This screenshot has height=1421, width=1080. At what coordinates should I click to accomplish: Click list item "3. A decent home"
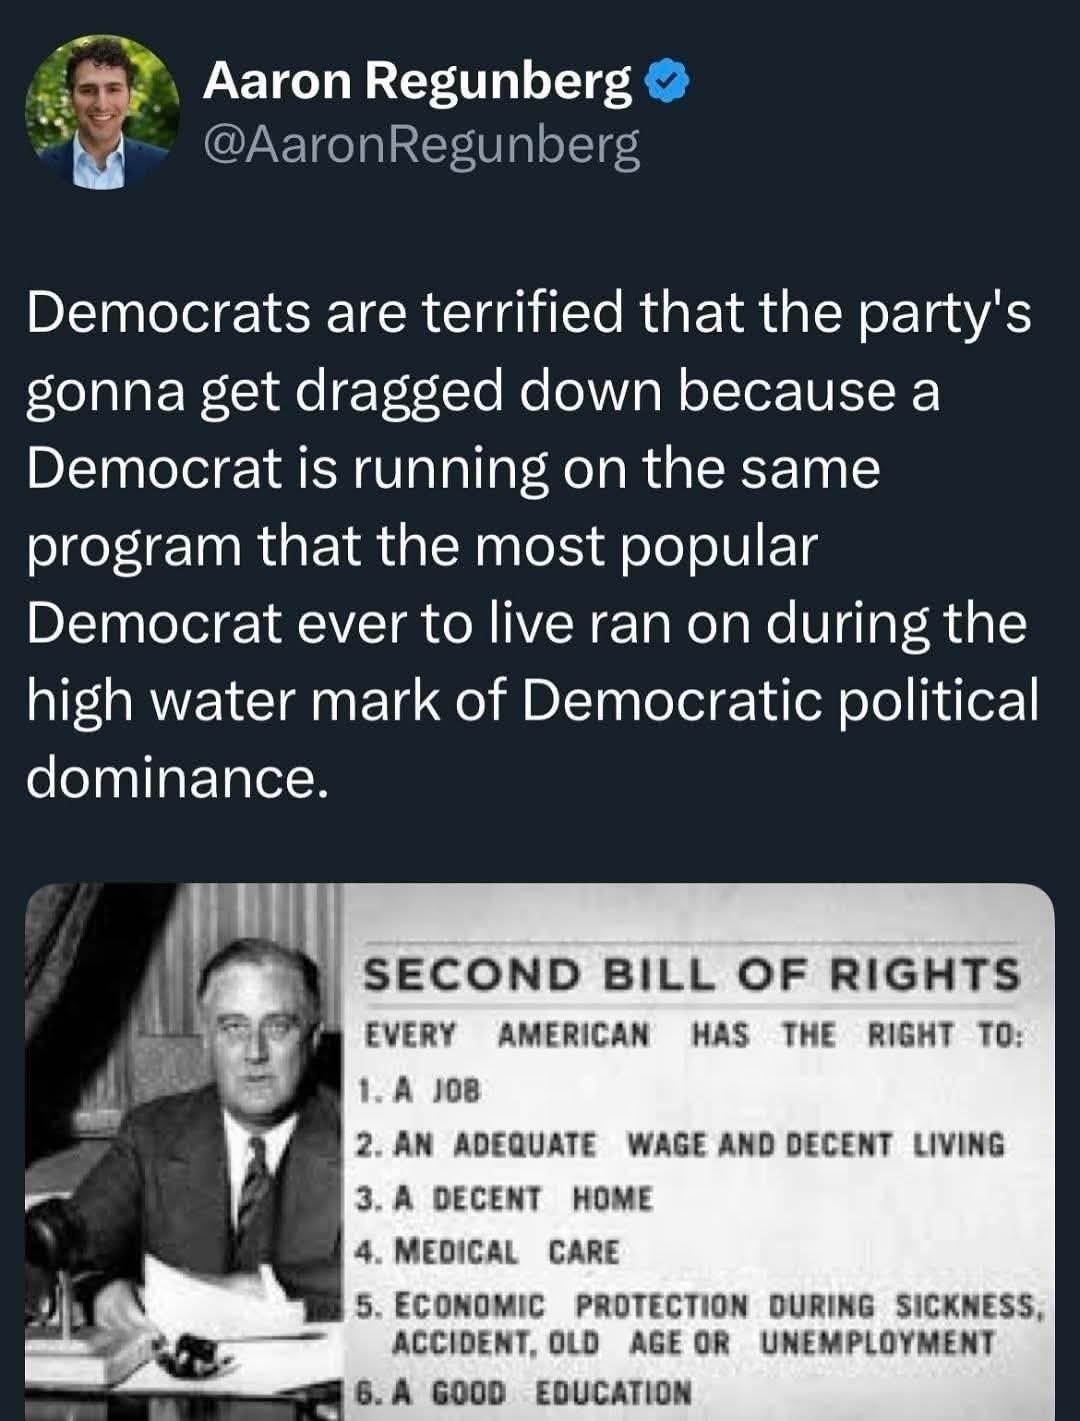point(505,1198)
